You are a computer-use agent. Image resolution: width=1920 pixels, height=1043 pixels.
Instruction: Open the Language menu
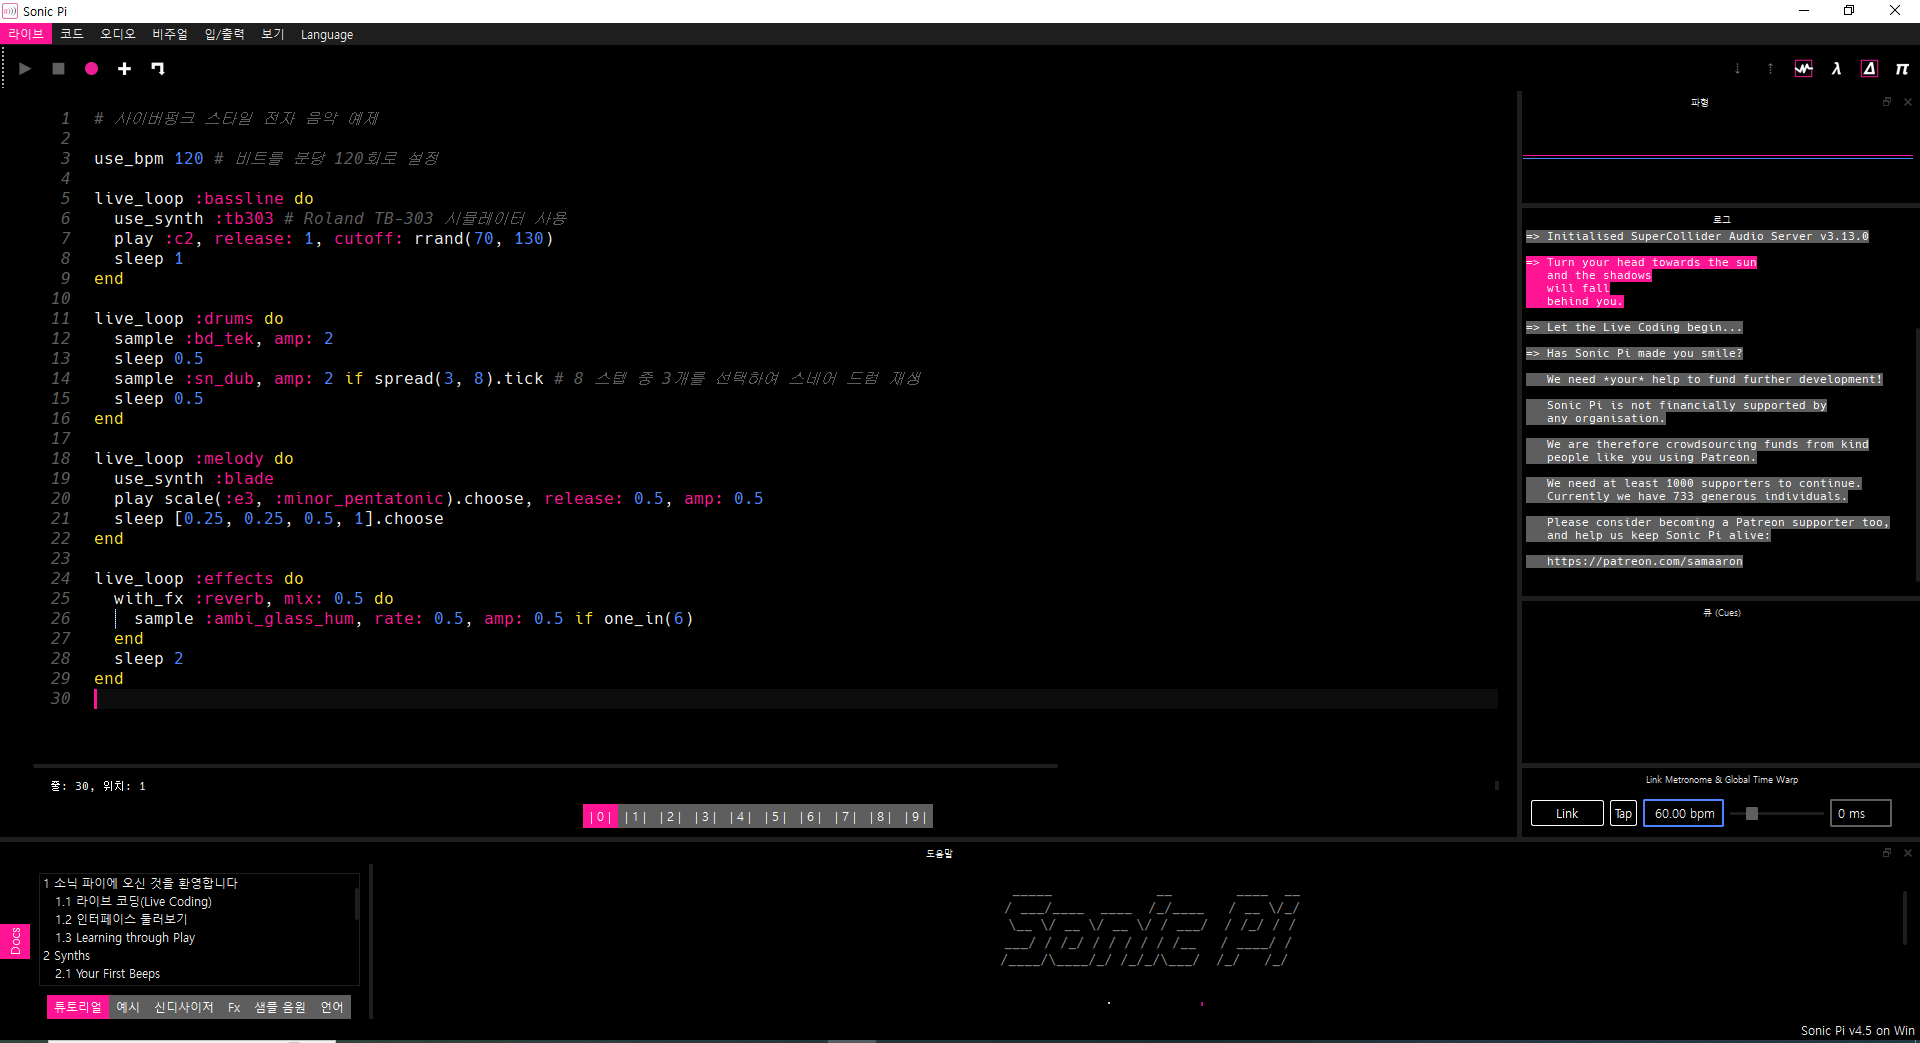327,34
